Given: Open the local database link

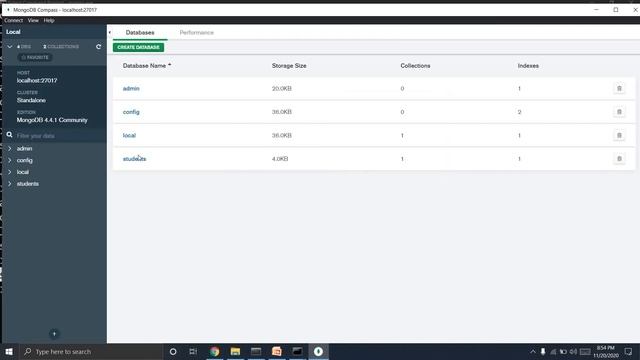Looking at the screenshot, I should 129,135.
